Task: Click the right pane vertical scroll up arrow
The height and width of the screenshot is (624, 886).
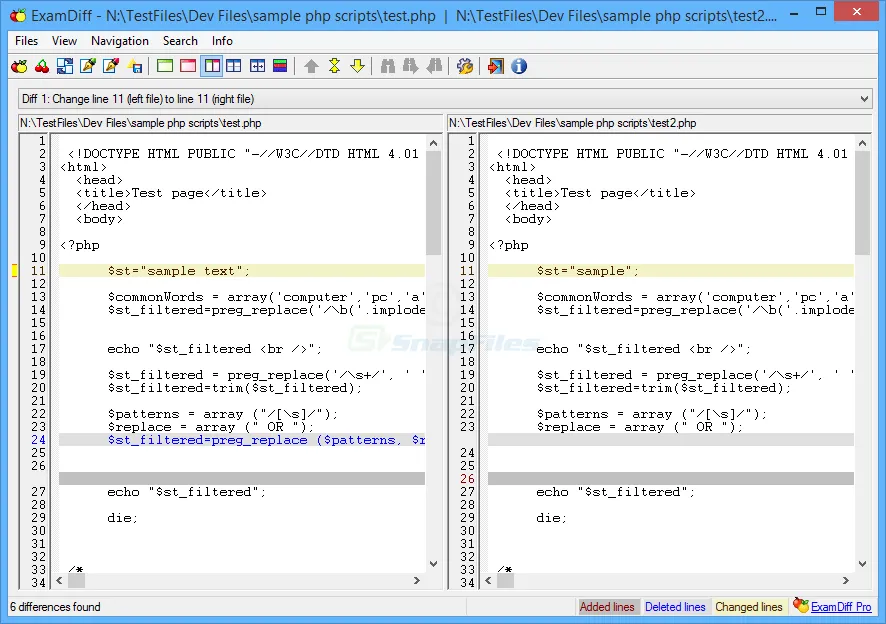Action: pyautogui.click(x=862, y=143)
